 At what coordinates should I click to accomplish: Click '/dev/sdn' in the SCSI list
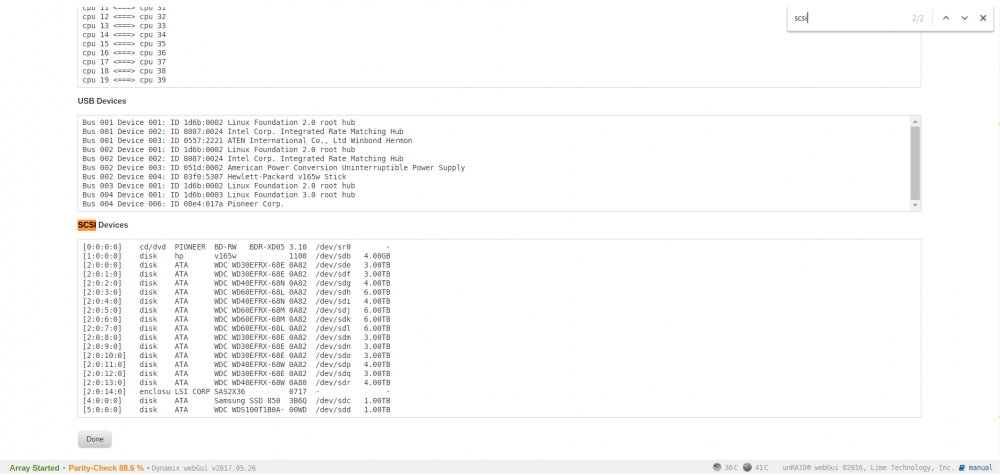pyautogui.click(x=333, y=346)
